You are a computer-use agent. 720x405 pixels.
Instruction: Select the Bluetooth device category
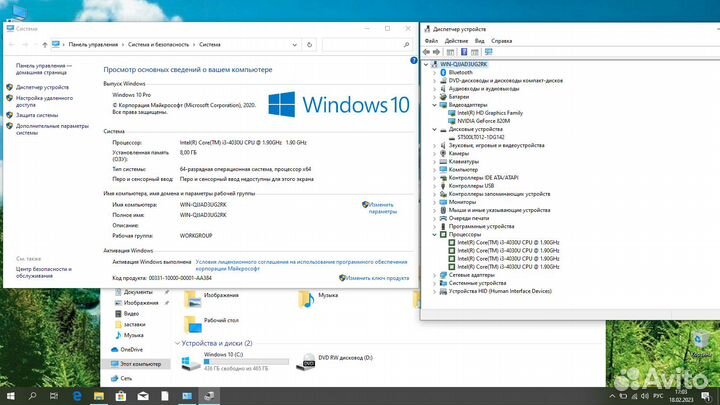(x=460, y=73)
